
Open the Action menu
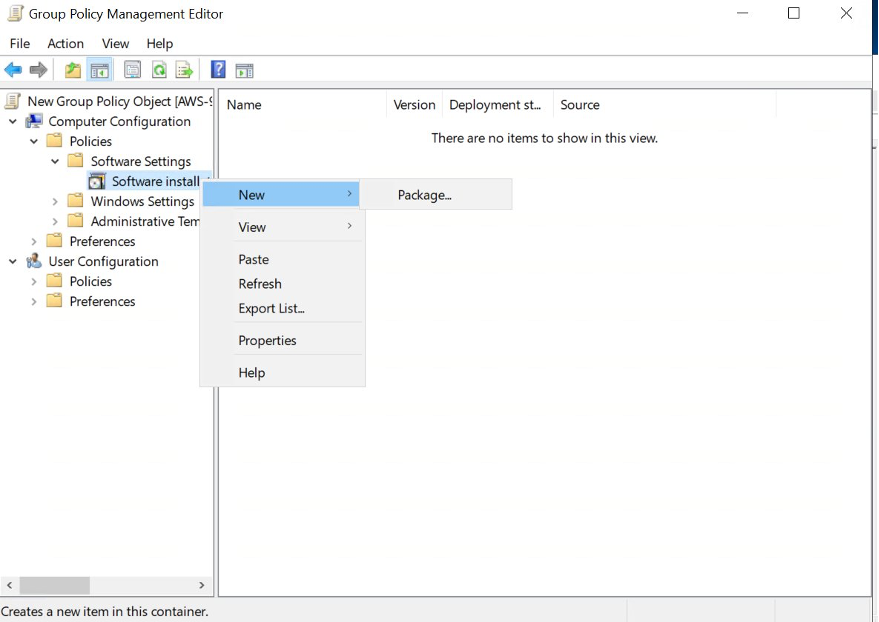(65, 43)
